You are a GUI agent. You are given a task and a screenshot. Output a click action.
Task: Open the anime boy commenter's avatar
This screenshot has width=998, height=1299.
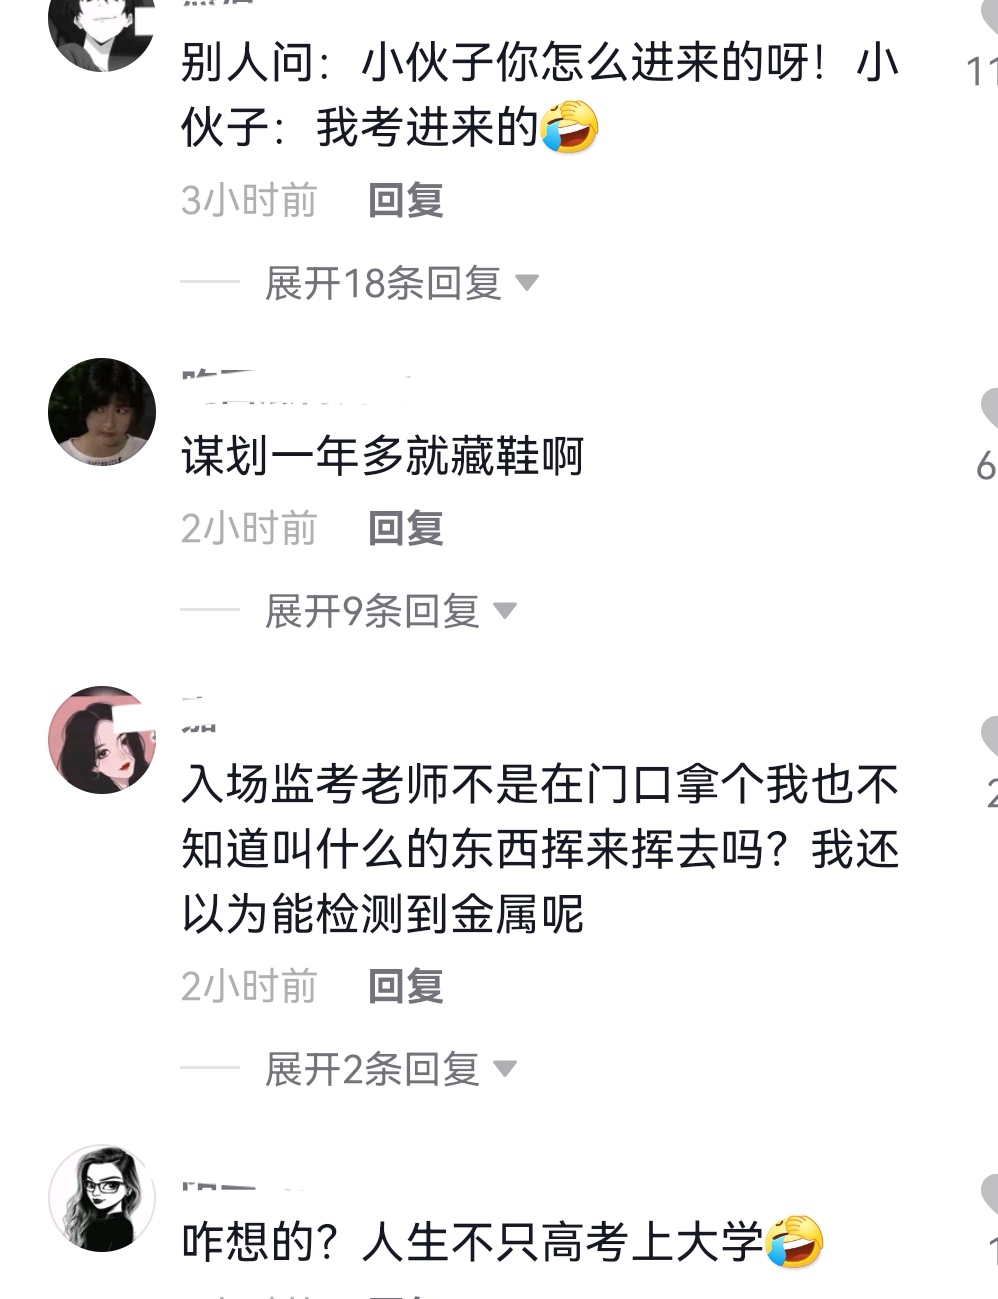101,28
